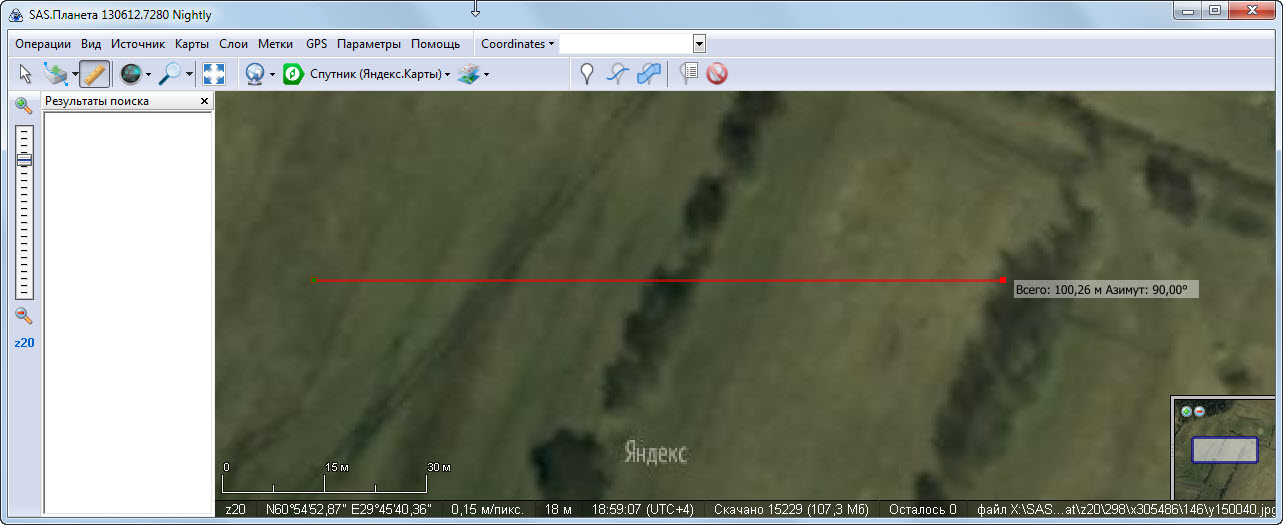Open the coordinates combo box arrow
Viewport: 1283px width, 525px height.
point(699,44)
